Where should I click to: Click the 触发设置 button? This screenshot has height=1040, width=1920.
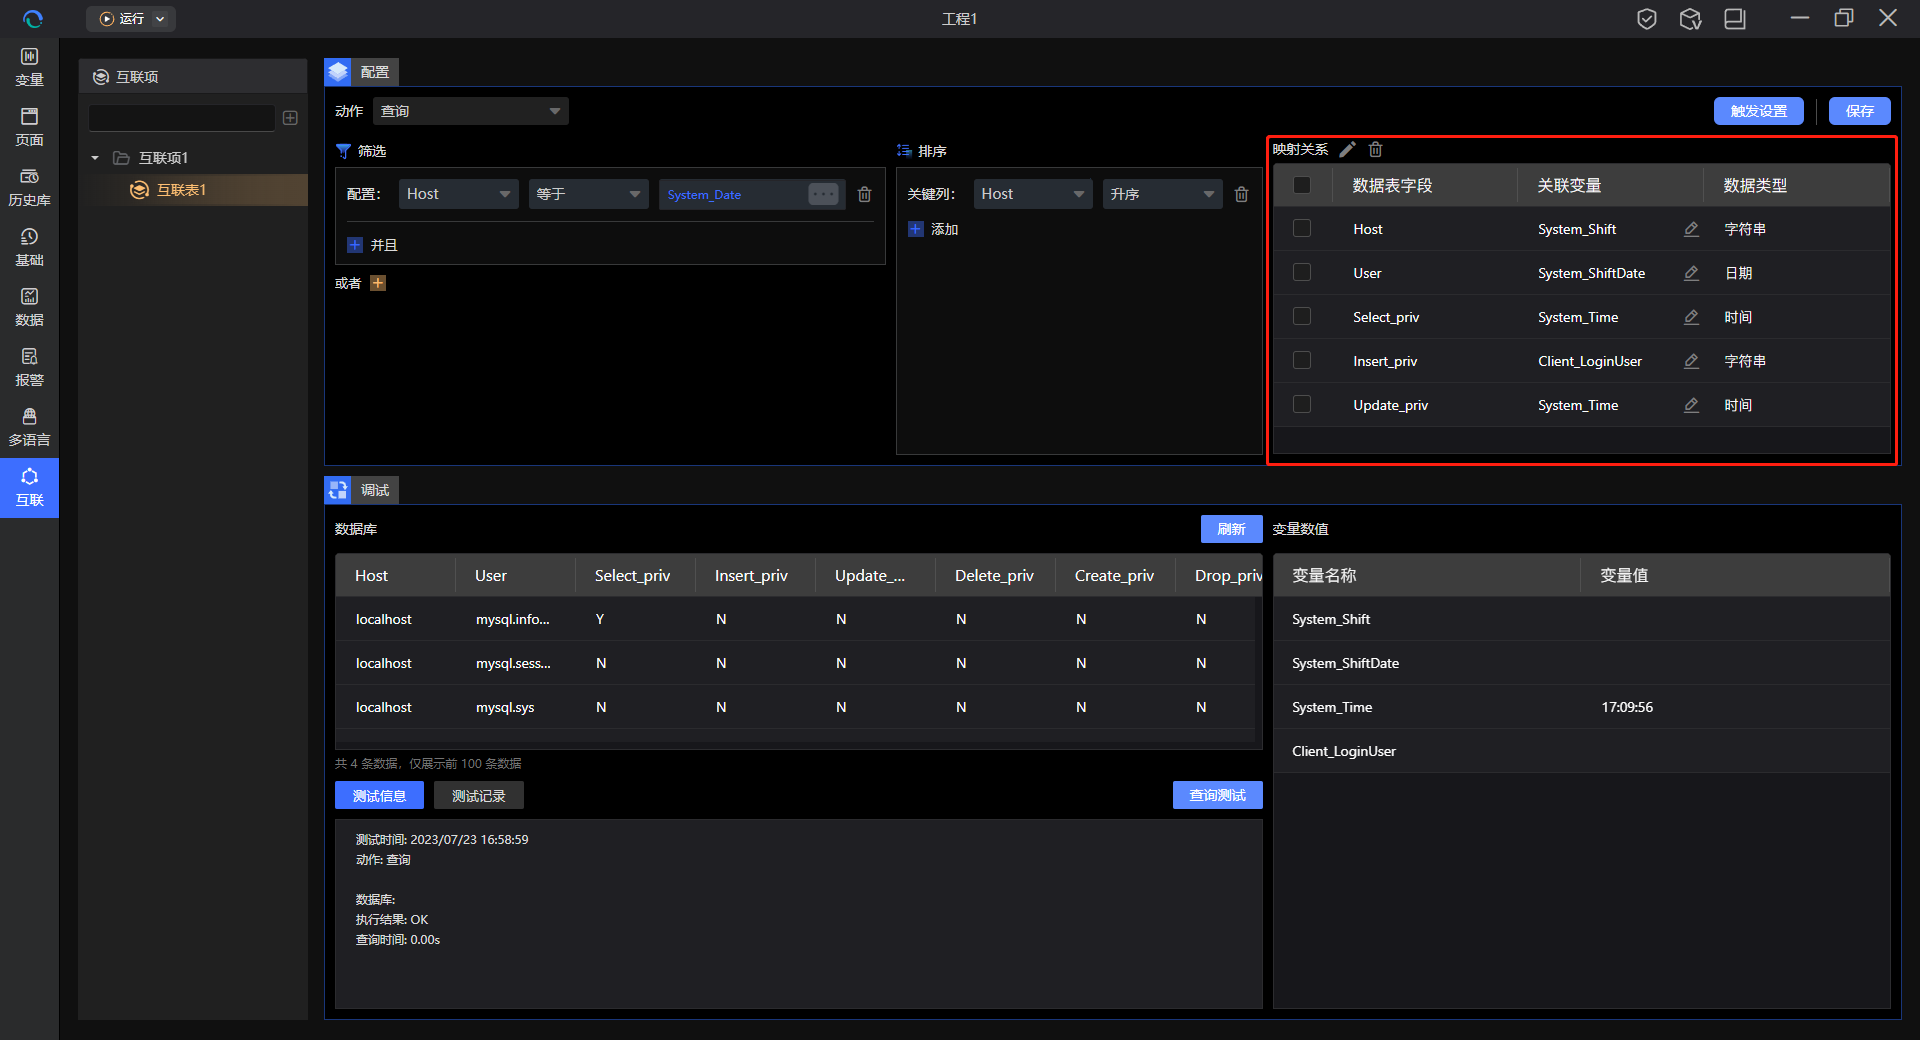1759,111
